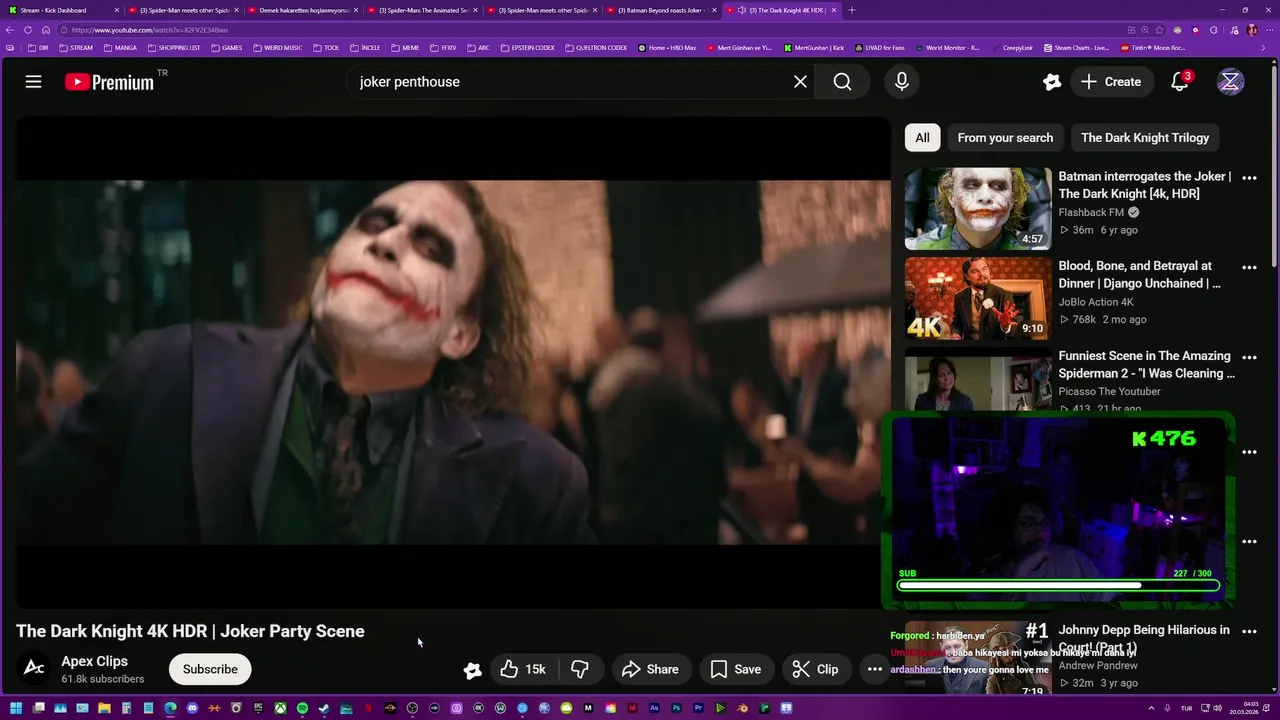Viewport: 1280px width, 720px height.
Task: Open options for the Django Unchained video
Action: (x=1249, y=268)
